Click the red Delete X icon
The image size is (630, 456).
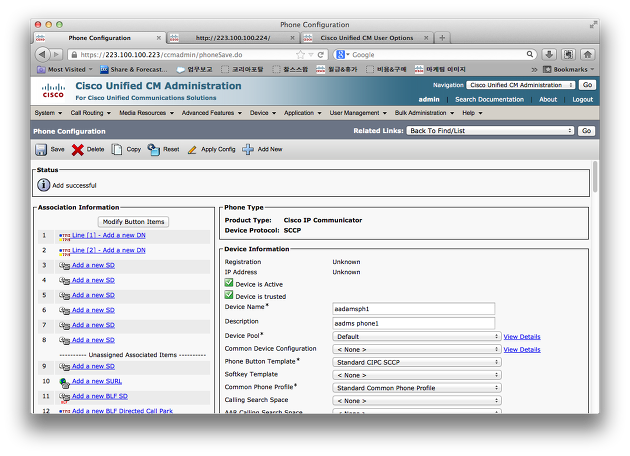pyautogui.click(x=78, y=150)
